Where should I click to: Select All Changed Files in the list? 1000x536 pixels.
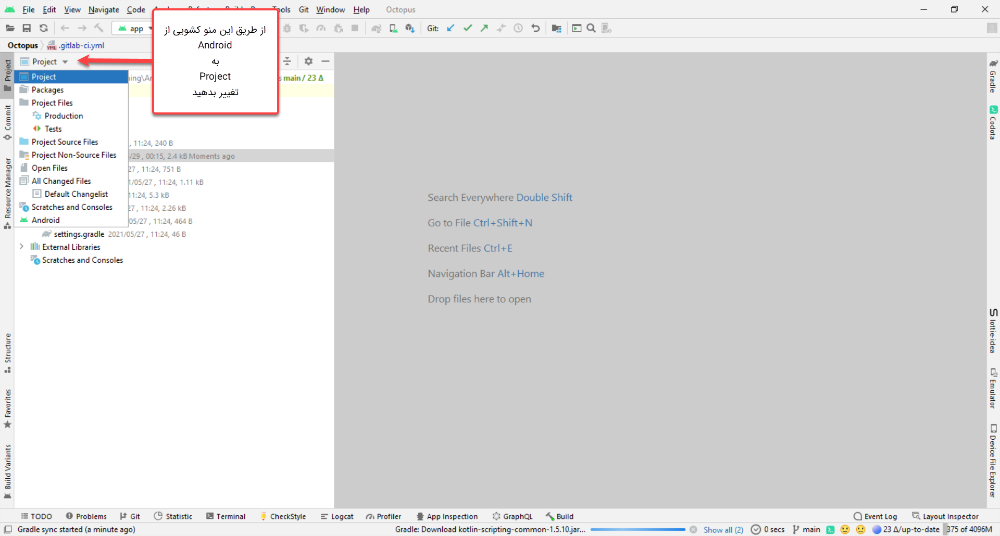click(x=71, y=181)
